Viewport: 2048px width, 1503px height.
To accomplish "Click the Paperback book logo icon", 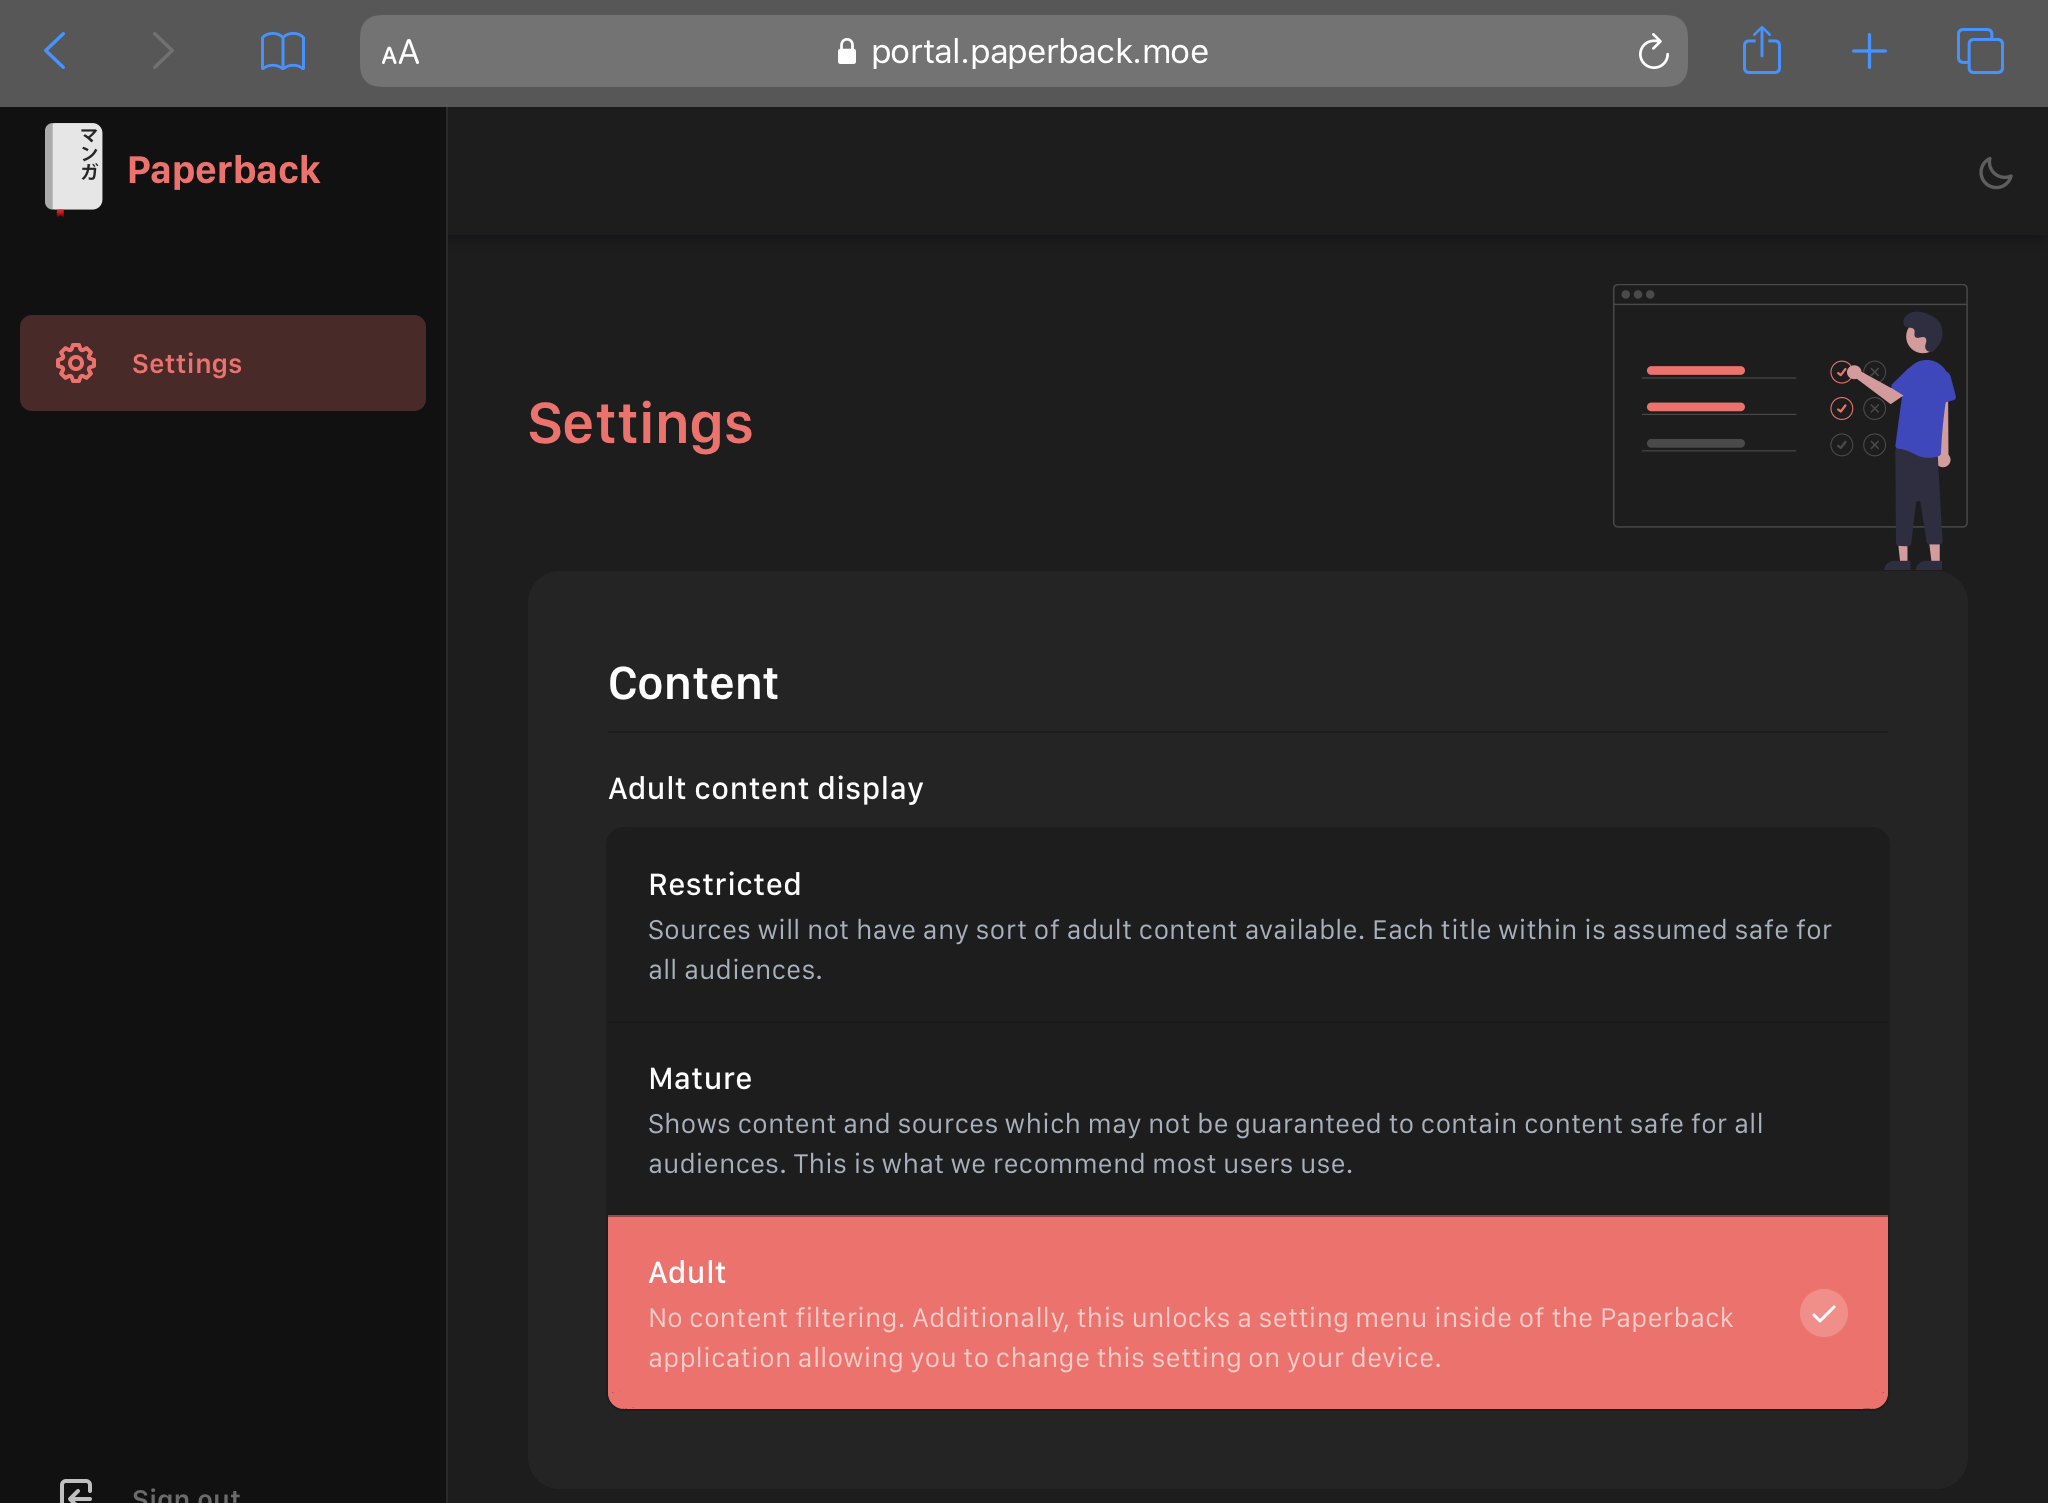I will (73, 168).
